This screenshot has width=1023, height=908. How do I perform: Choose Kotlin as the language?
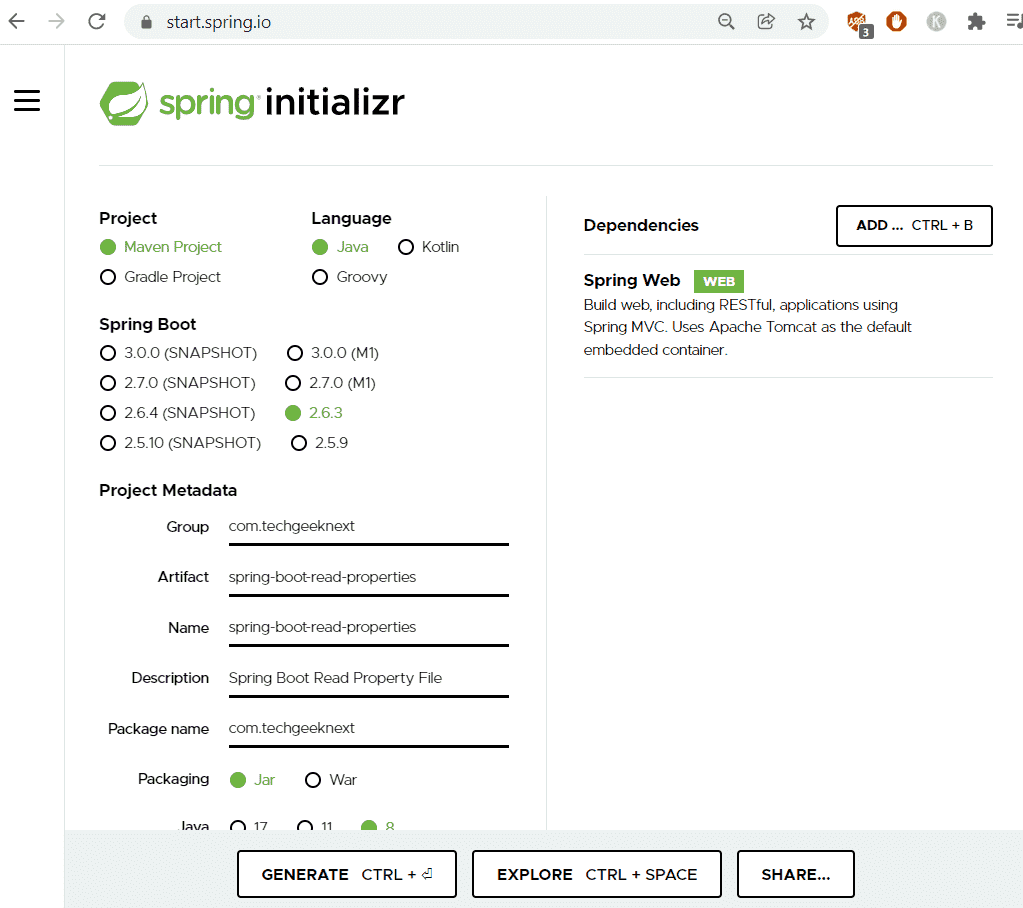pyautogui.click(x=429, y=247)
